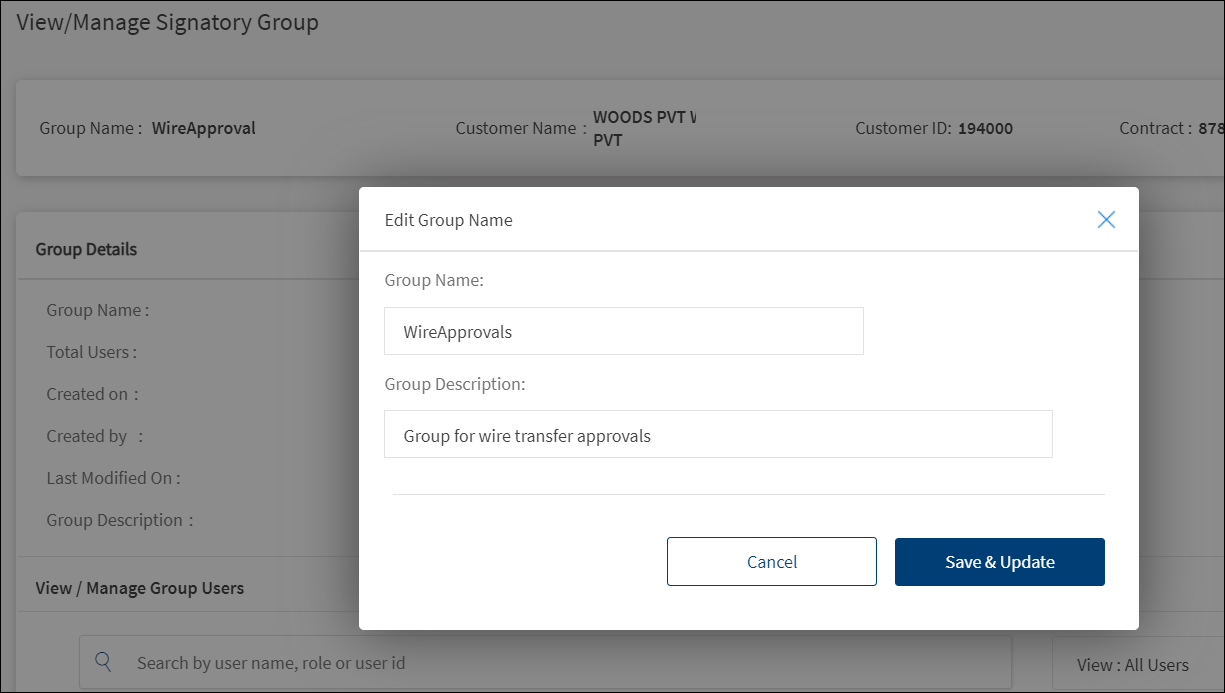The height and width of the screenshot is (693, 1225).
Task: Click the Created by label
Action: point(94,436)
